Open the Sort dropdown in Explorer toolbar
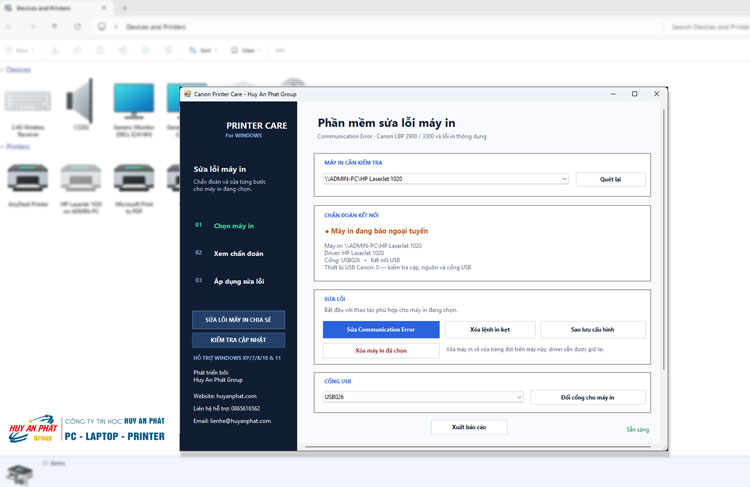Screen dimensions: 750x487 tap(203, 50)
